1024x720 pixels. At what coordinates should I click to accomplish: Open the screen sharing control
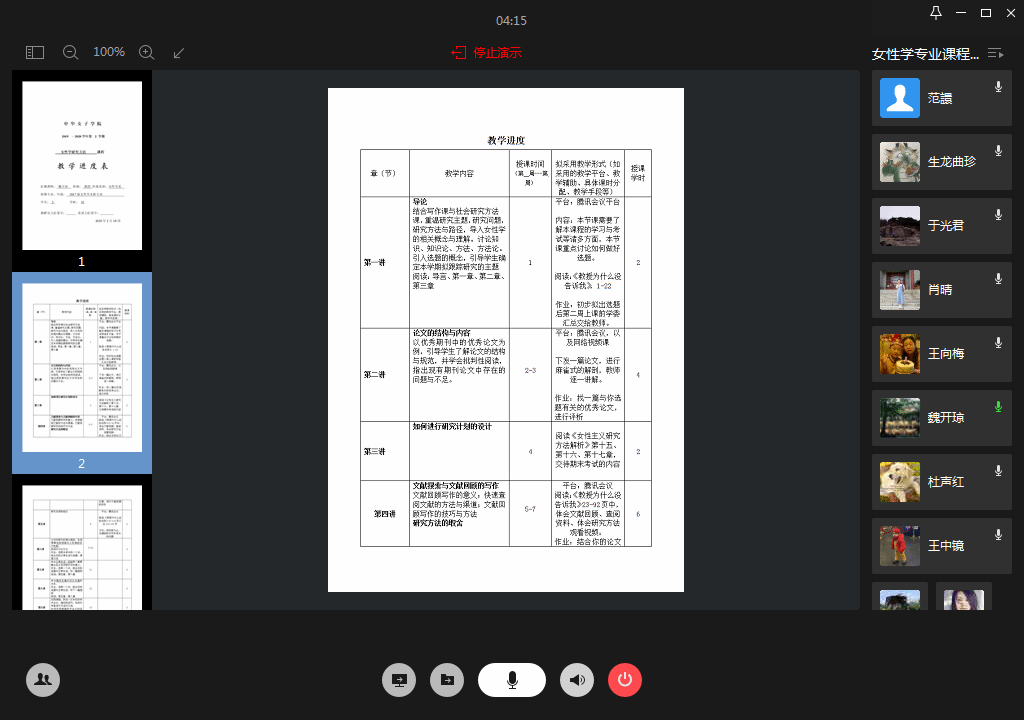pyautogui.click(x=399, y=679)
